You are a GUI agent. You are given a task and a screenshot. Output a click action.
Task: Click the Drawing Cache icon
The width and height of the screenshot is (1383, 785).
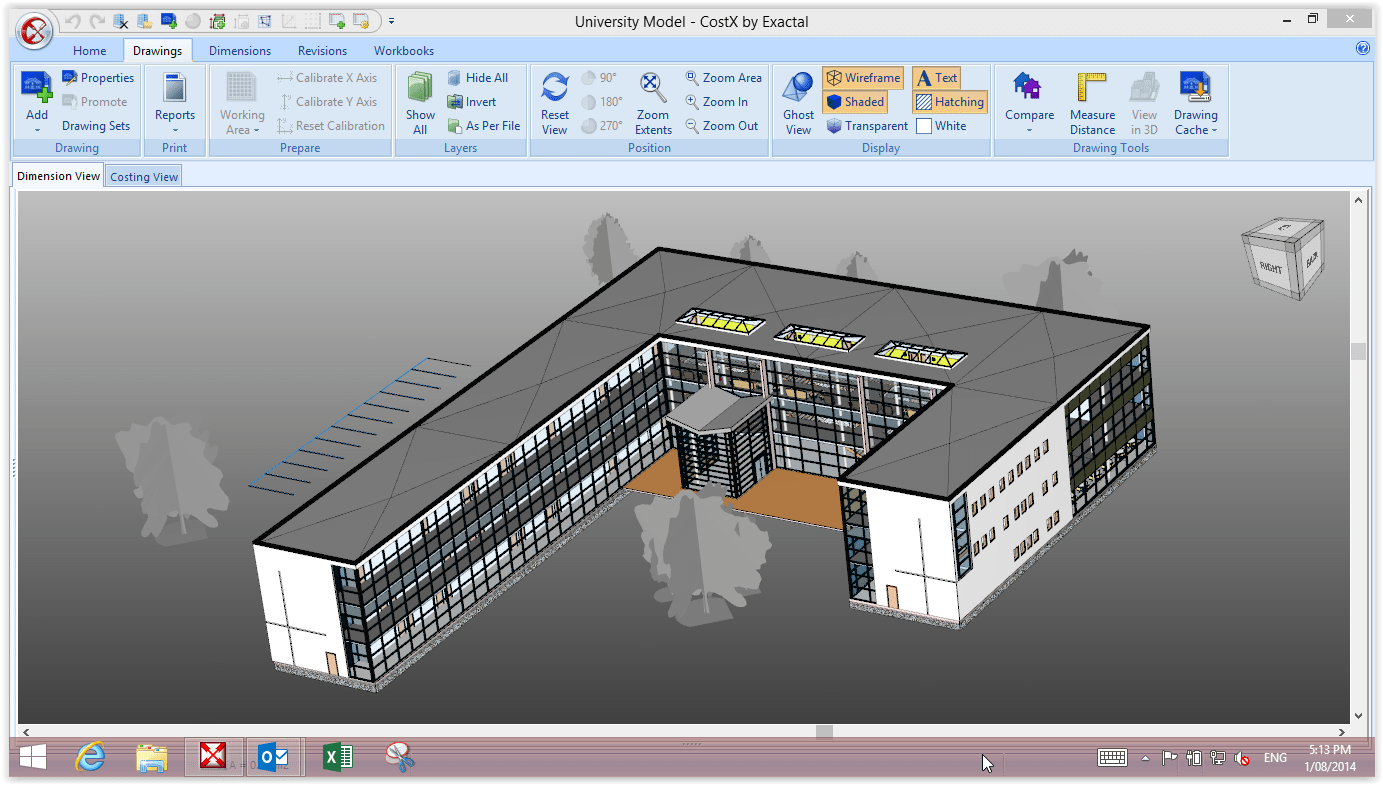1196,87
